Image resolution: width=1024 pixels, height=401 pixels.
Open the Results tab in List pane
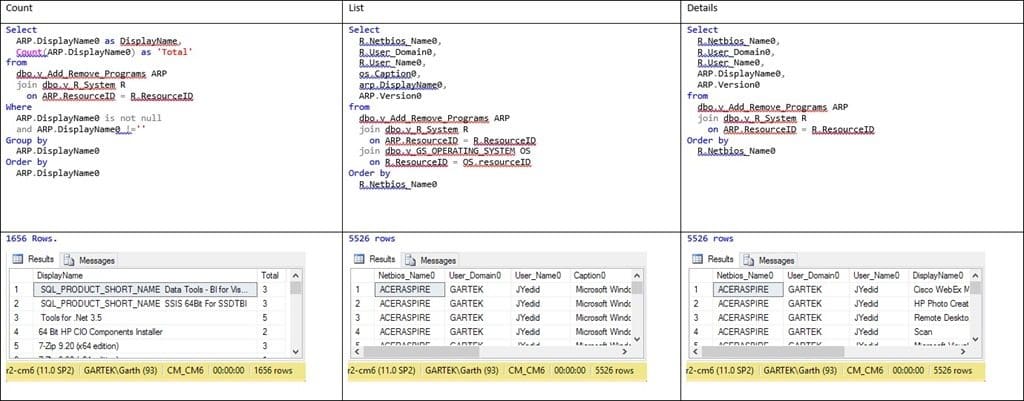(376, 259)
